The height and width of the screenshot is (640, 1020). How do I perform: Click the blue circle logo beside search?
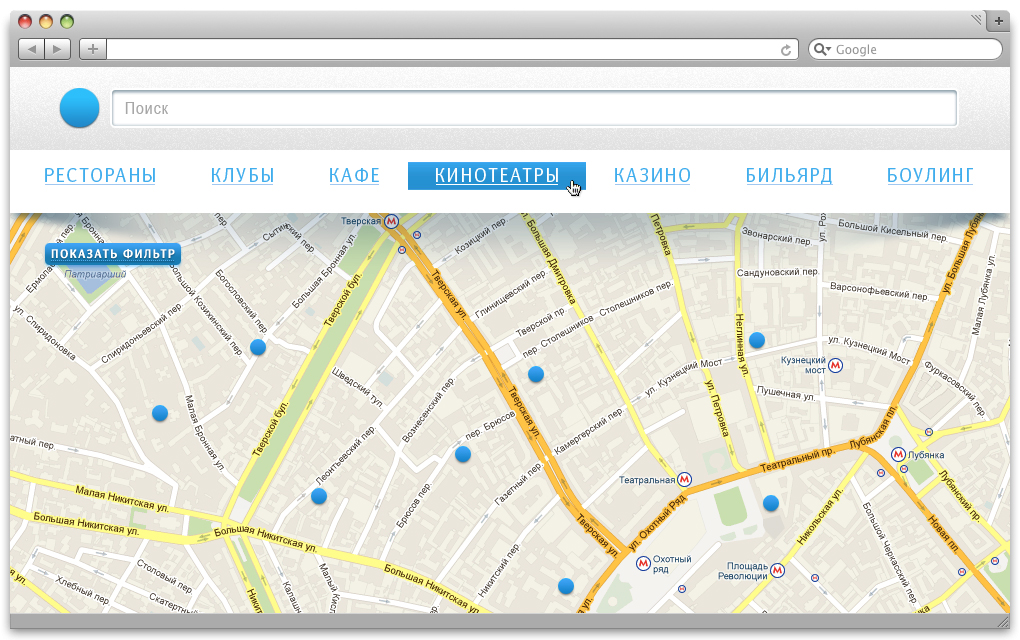[x=80, y=109]
